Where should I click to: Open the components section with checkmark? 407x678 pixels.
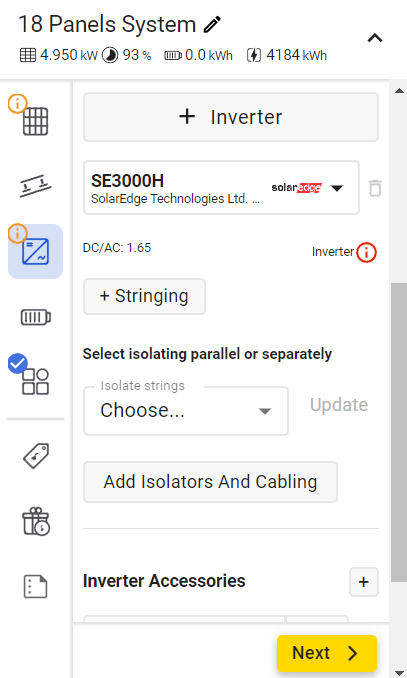[35, 381]
